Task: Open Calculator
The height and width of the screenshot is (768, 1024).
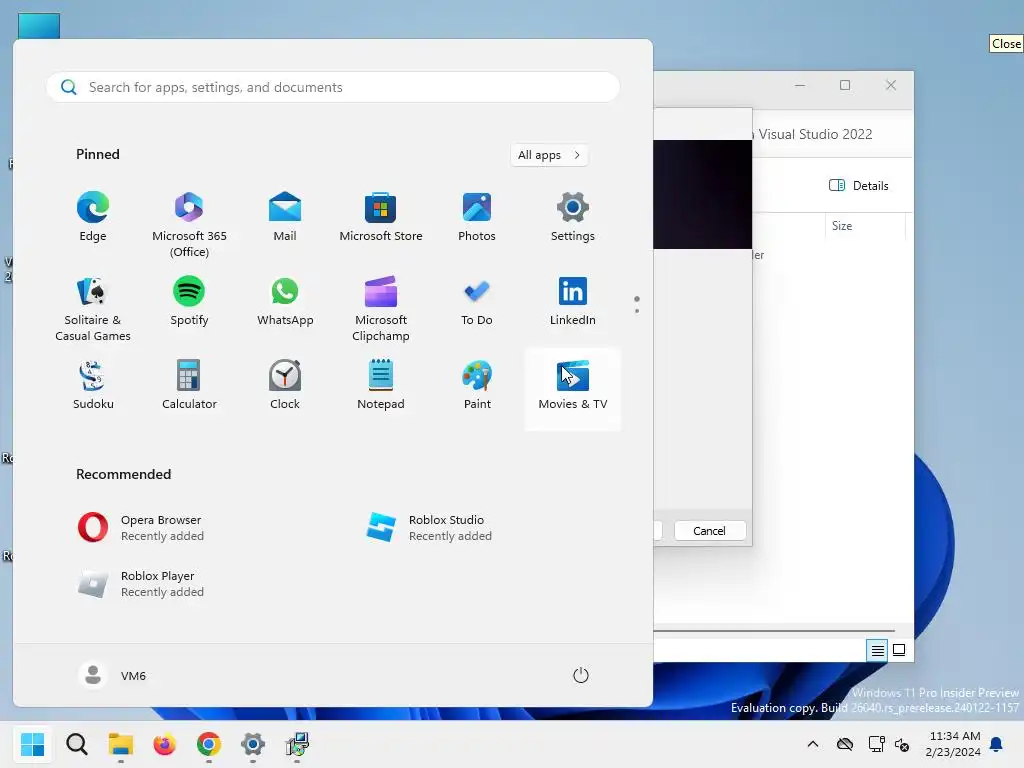Action: [x=189, y=385]
